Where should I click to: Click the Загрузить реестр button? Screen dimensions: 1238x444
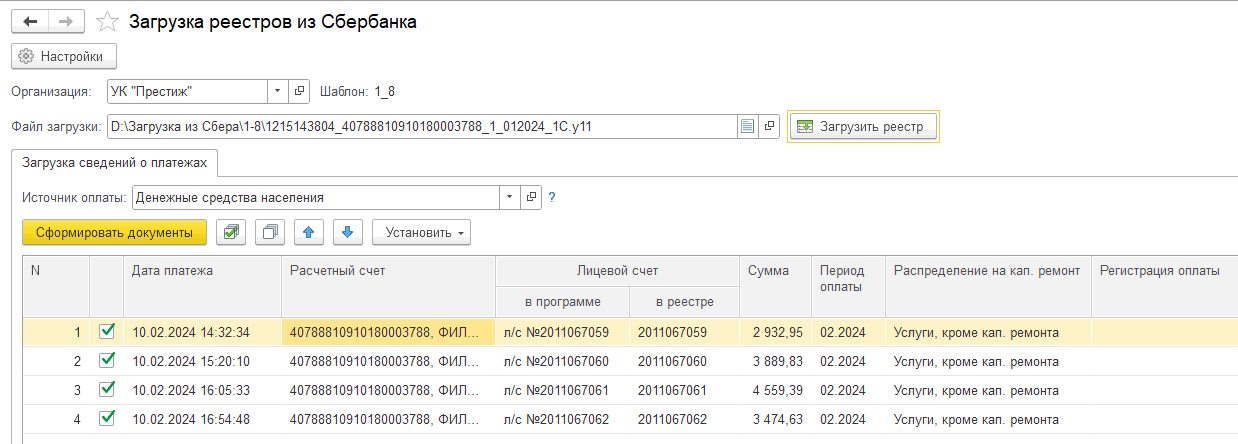point(864,127)
